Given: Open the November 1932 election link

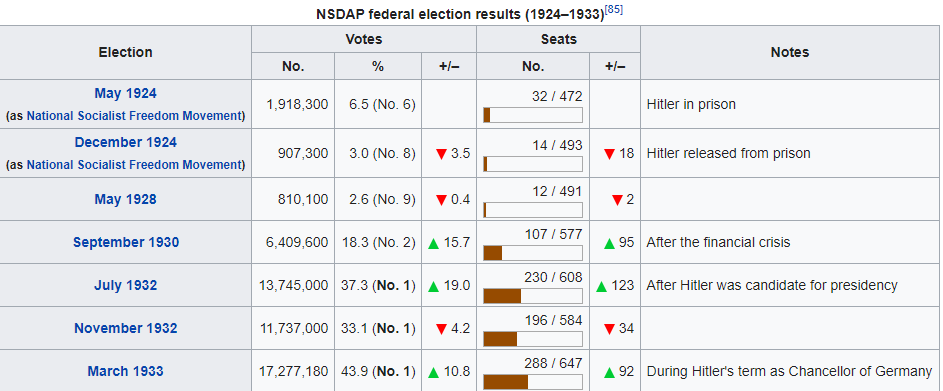Looking at the screenshot, I should coord(126,328).
